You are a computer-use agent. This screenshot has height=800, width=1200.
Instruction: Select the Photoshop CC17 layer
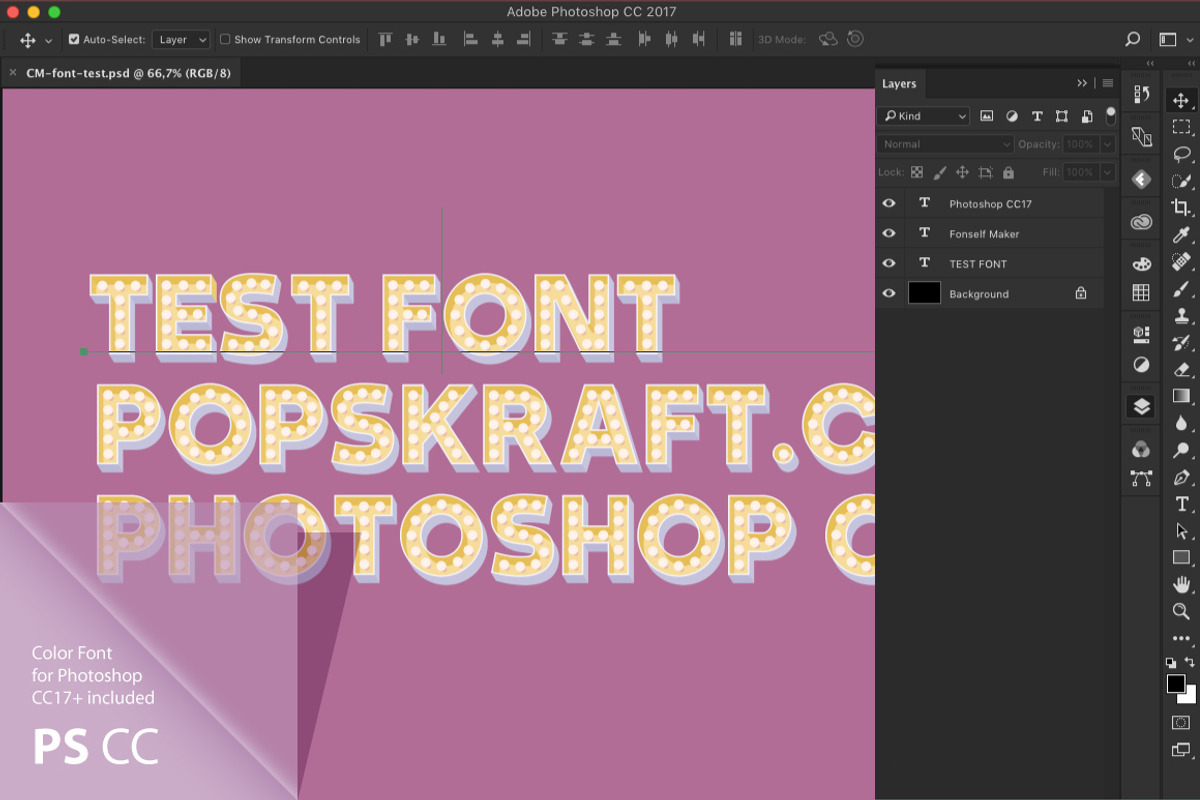990,203
